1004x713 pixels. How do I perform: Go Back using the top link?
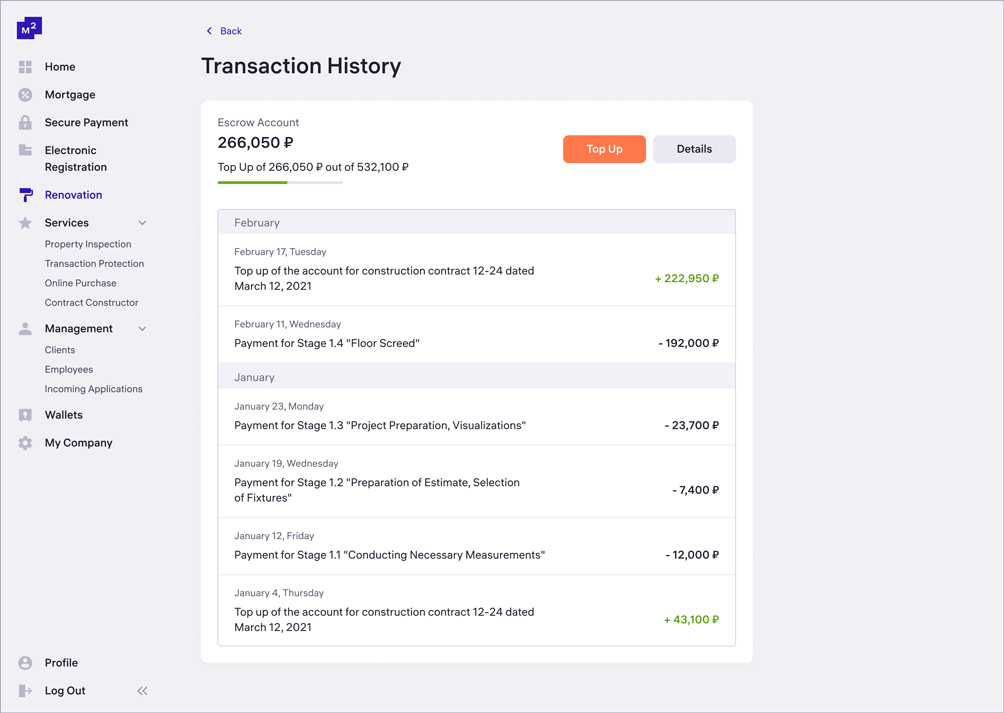[224, 31]
